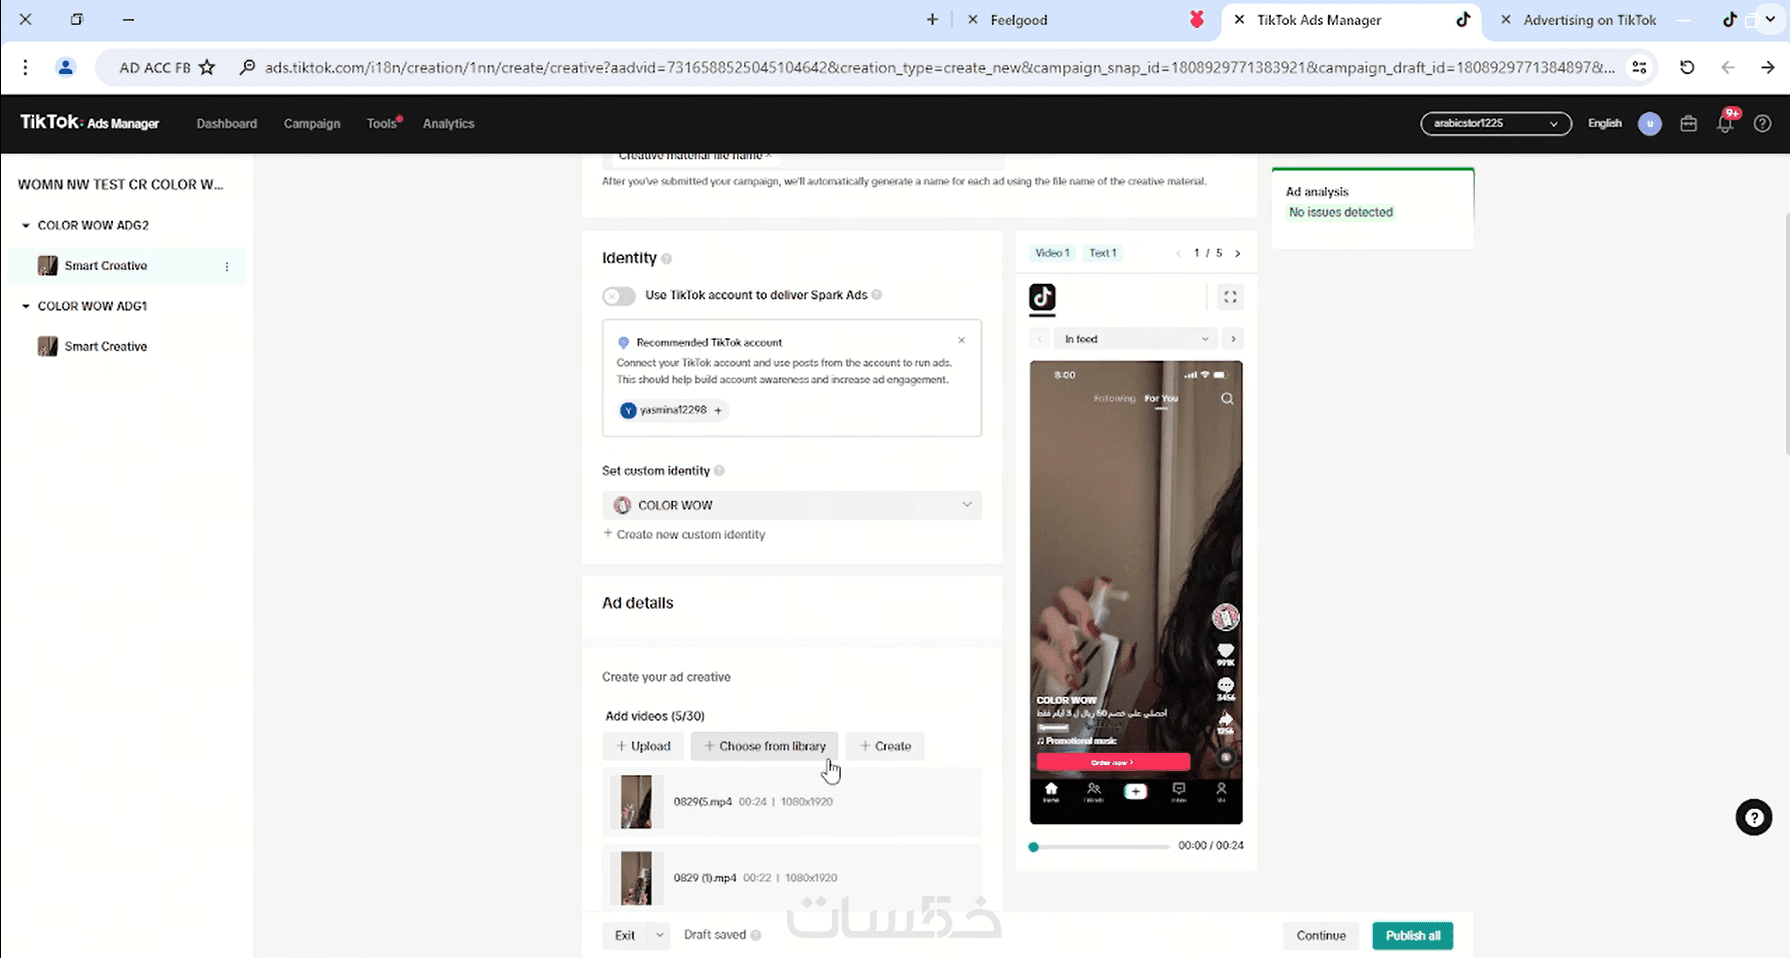Viewport: 1790px width, 958px height.
Task: Select the Text 1 preview tab
Action: pyautogui.click(x=1103, y=253)
